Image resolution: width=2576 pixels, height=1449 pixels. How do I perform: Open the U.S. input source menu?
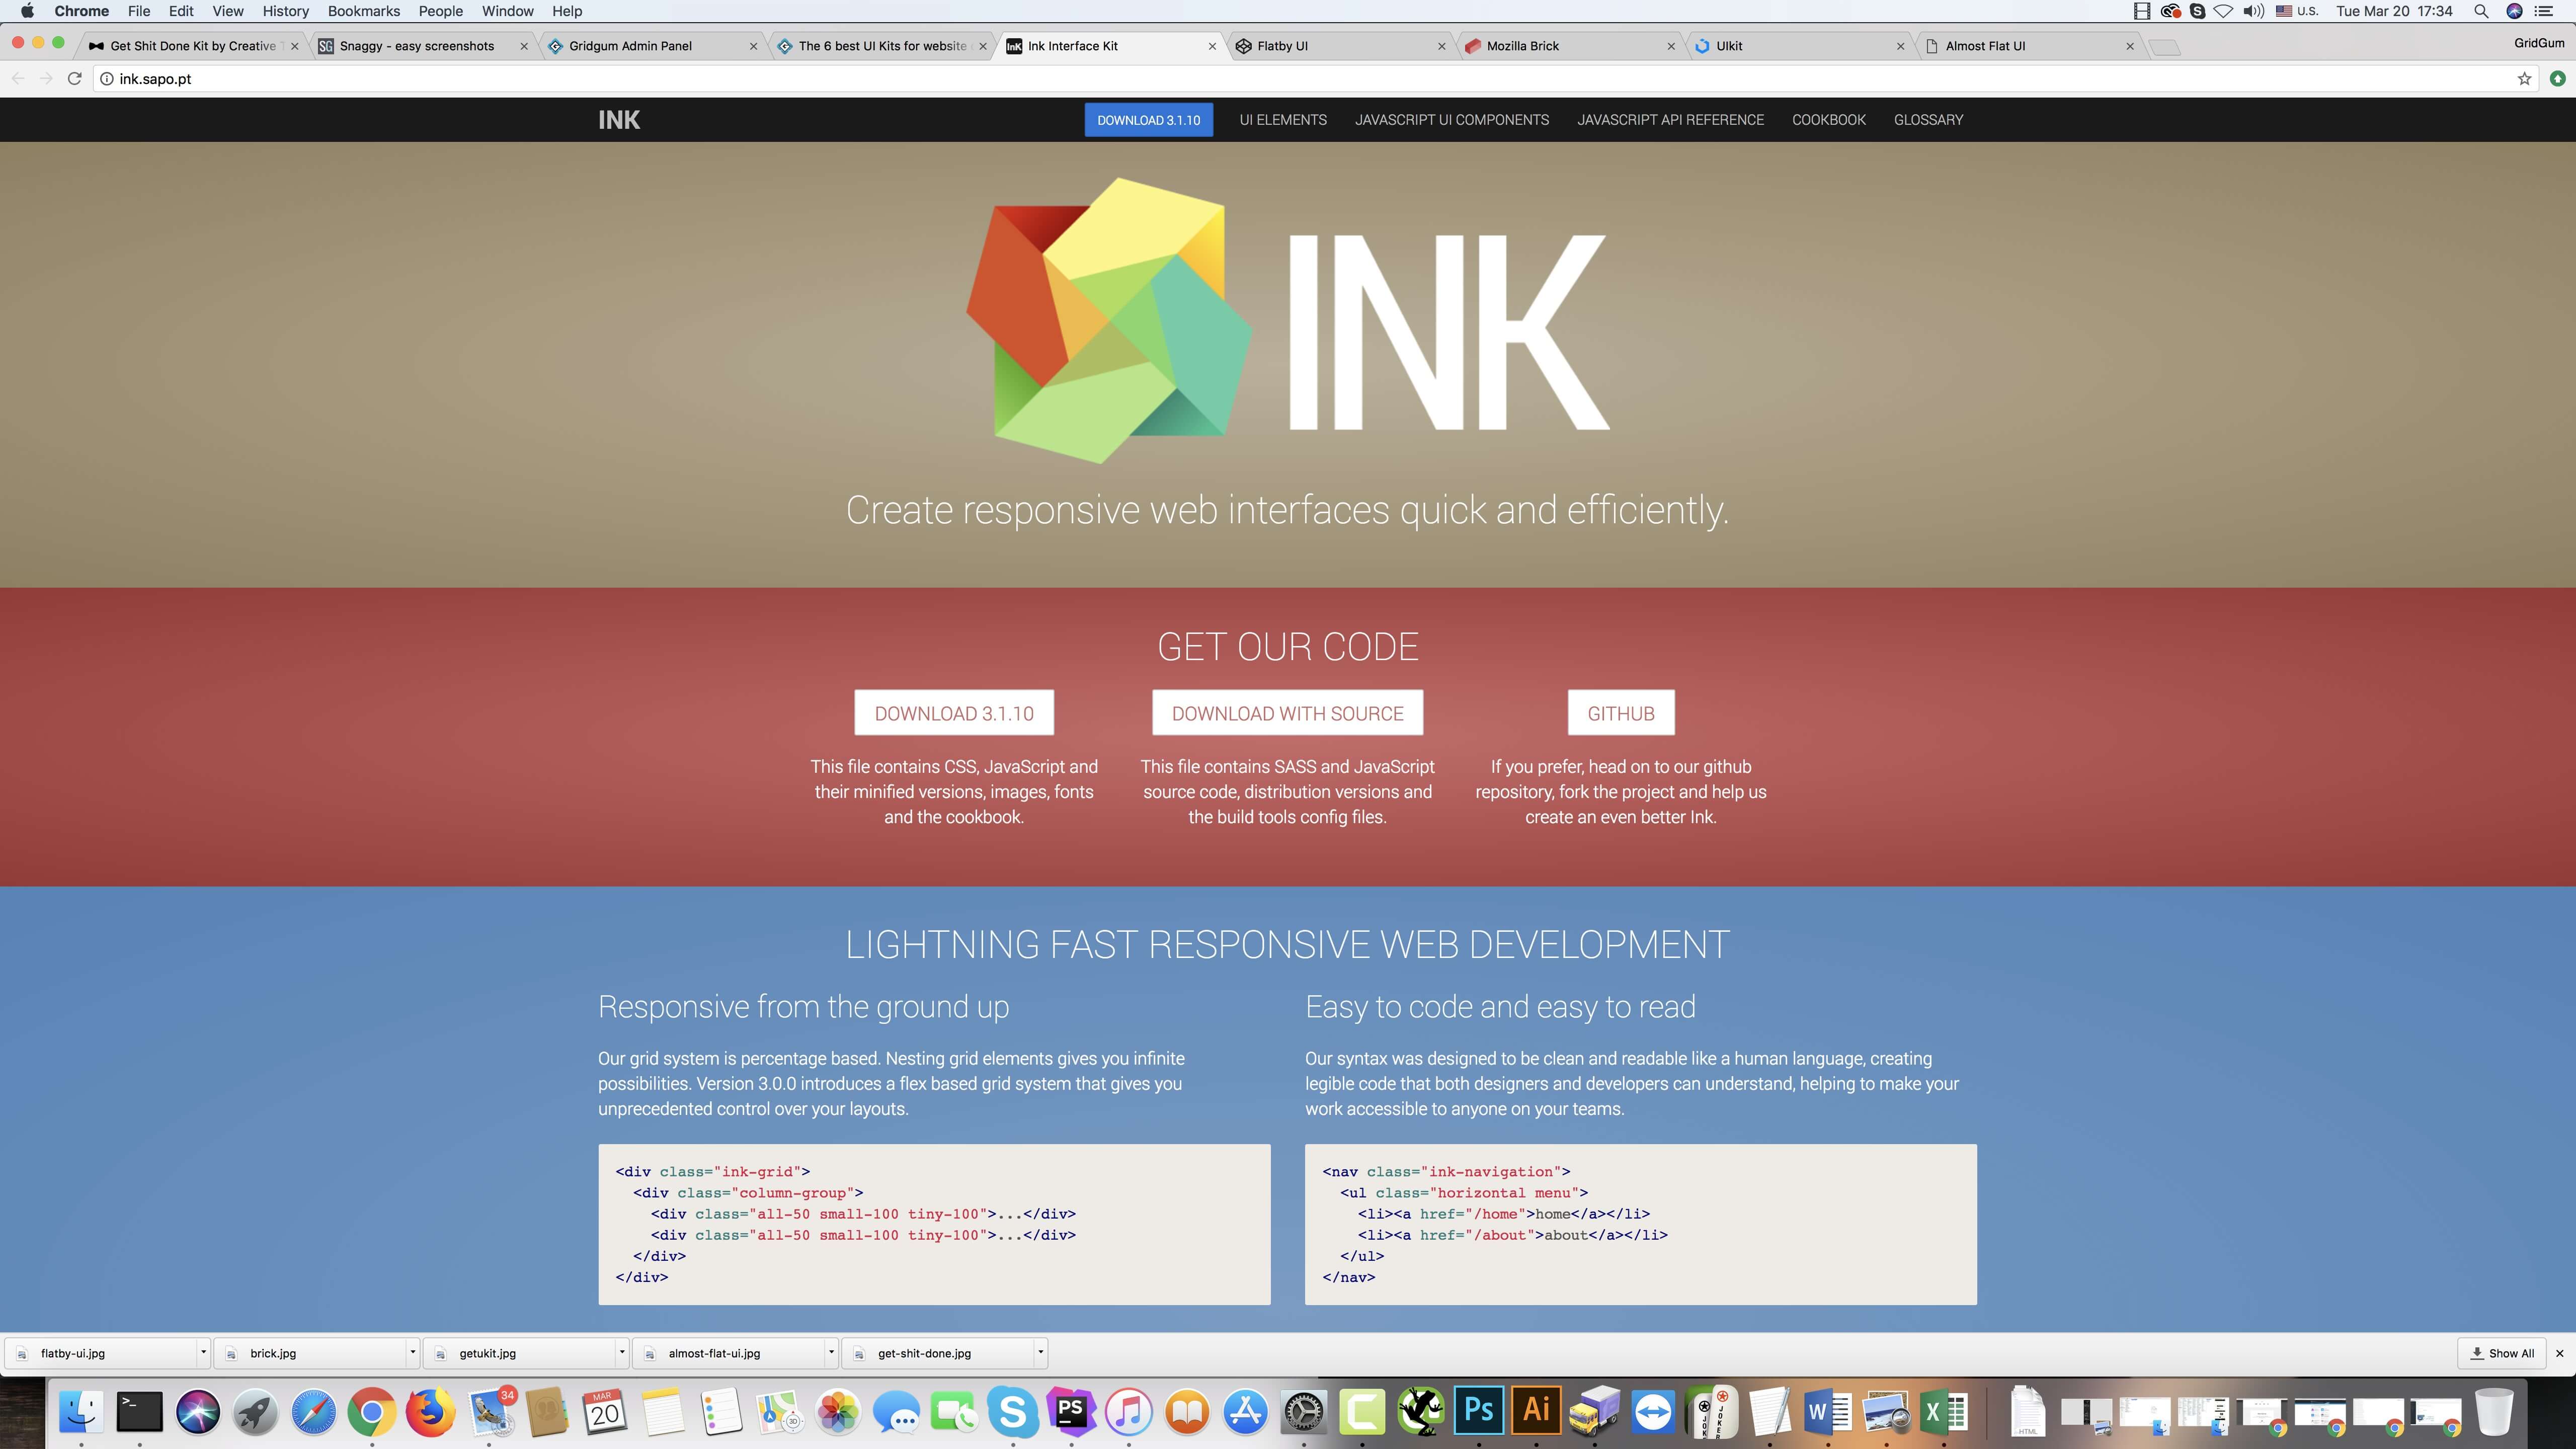2296,11
